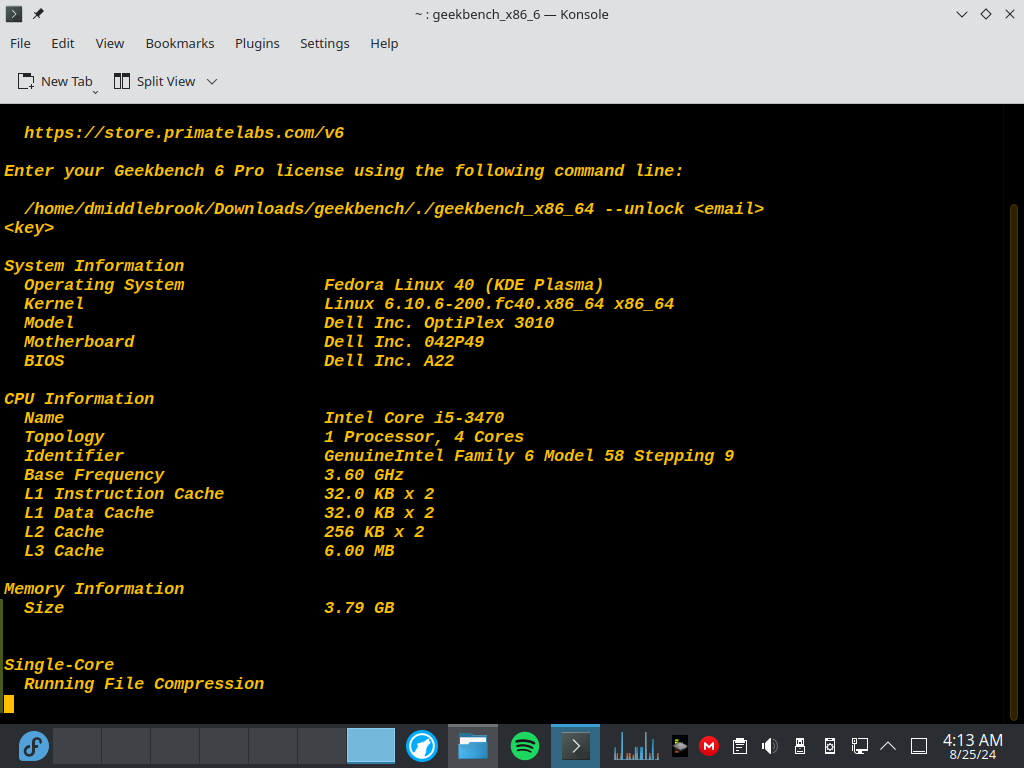Click the 'L1 Instruction Cache' label
This screenshot has width=1024, height=768.
[124, 493]
